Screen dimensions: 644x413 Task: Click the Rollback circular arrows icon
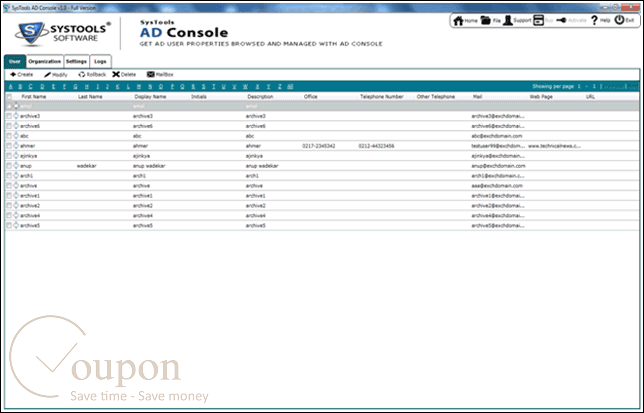point(82,75)
